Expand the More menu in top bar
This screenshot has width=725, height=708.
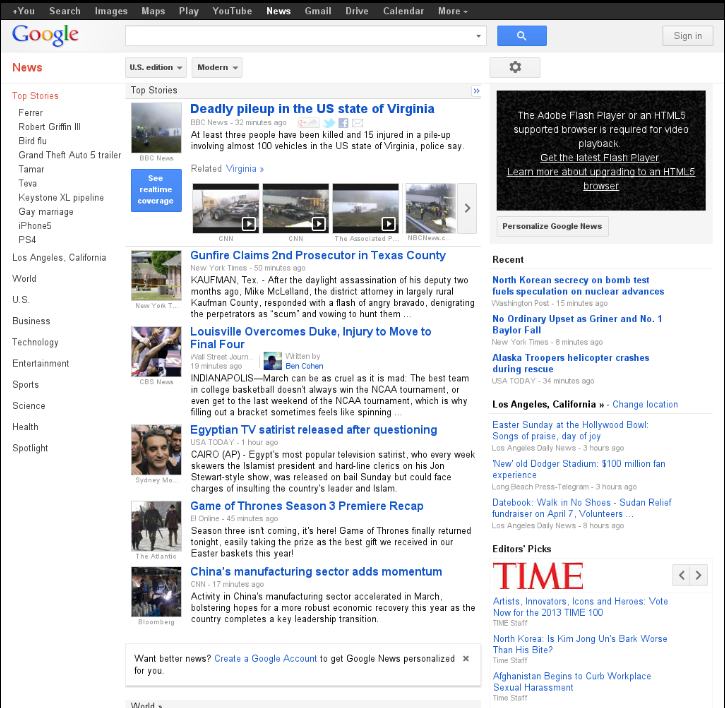click(452, 11)
